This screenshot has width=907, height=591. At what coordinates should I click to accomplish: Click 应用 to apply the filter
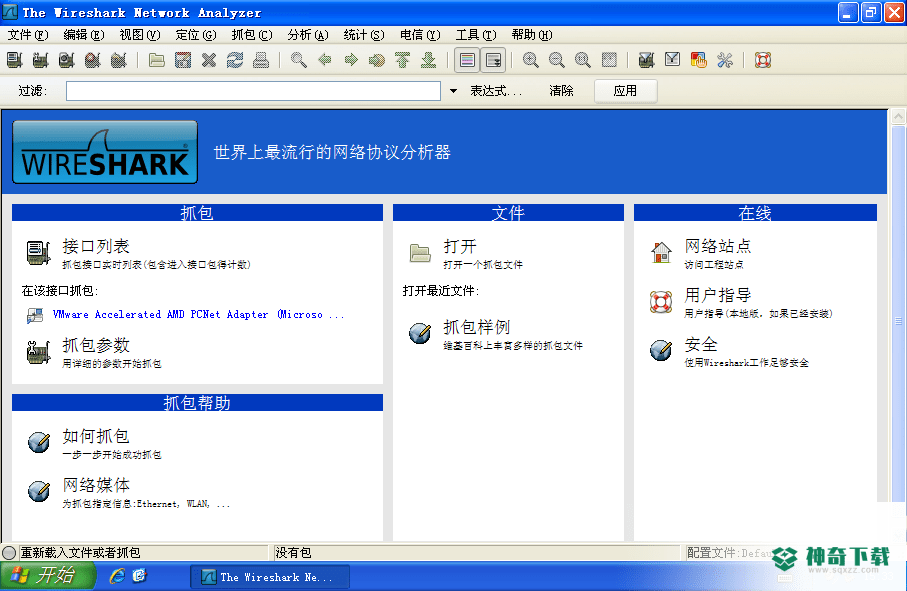pos(625,91)
